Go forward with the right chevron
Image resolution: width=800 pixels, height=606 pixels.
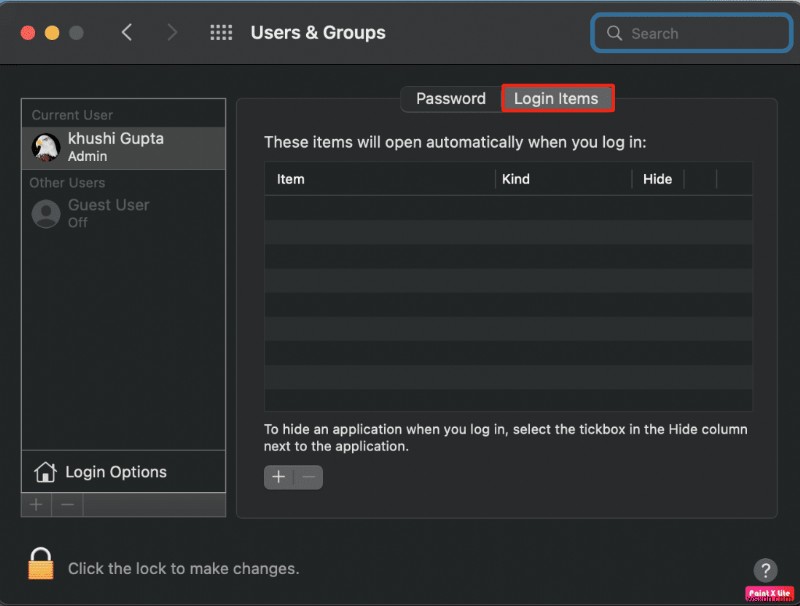(x=172, y=33)
